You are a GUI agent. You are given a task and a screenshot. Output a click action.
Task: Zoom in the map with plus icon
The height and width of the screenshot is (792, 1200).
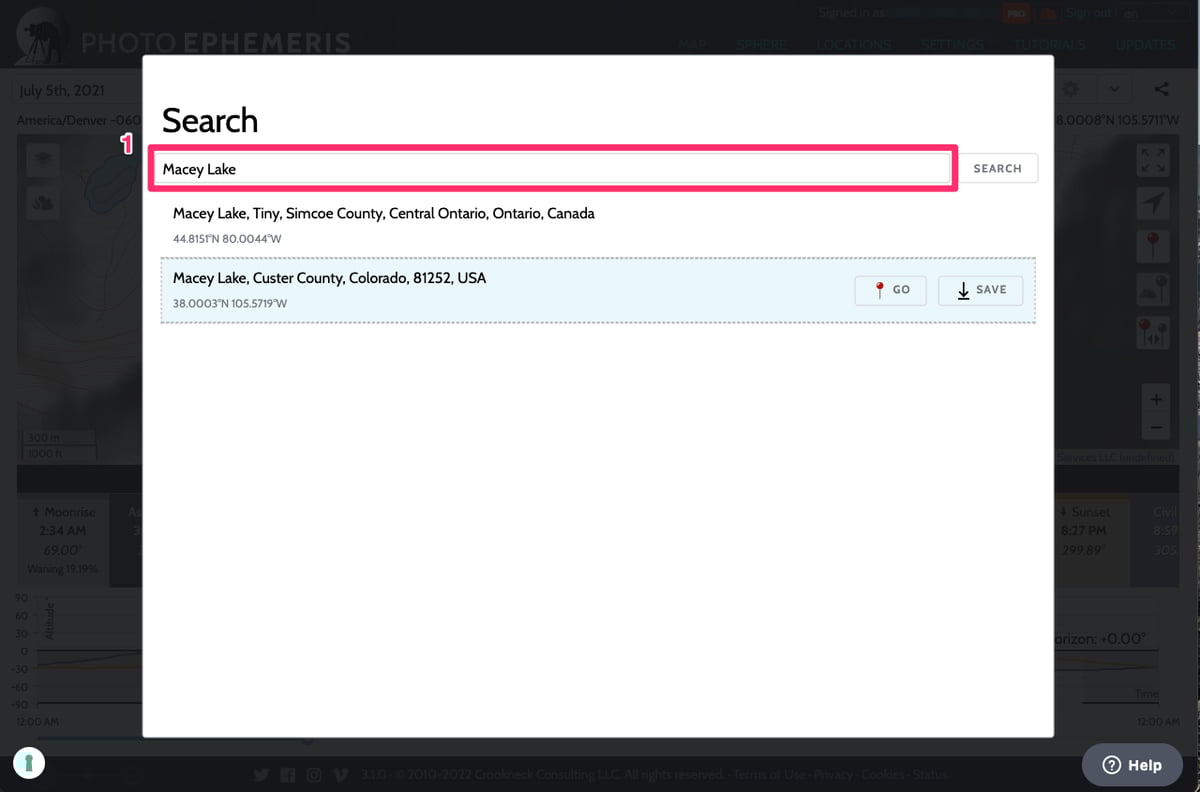1156,400
